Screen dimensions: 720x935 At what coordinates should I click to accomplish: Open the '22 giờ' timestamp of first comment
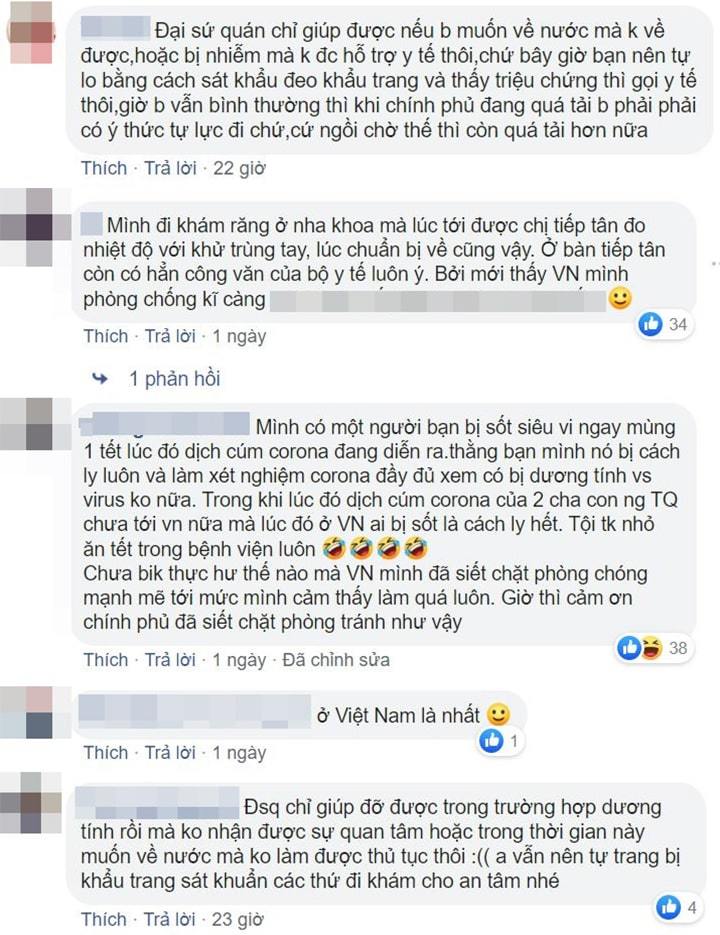pos(239,168)
